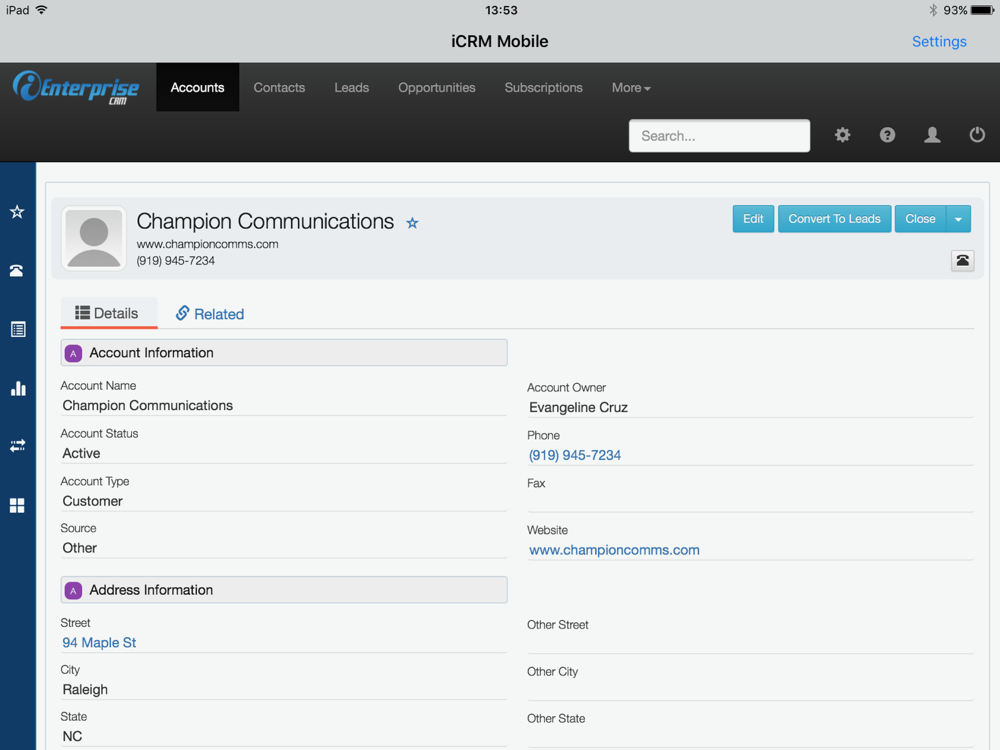This screenshot has width=1000, height=750.
Task: Expand the dropdown arrow beside Close
Action: [959, 219]
